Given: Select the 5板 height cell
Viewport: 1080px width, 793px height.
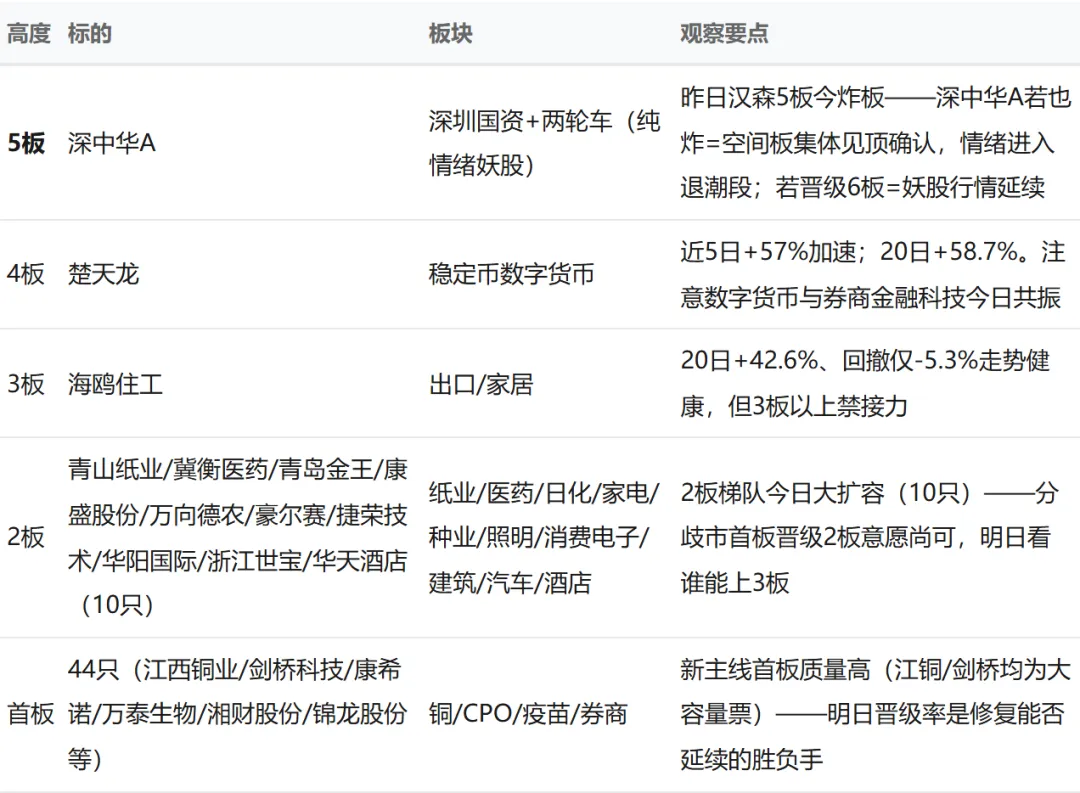Looking at the screenshot, I should (x=26, y=143).
